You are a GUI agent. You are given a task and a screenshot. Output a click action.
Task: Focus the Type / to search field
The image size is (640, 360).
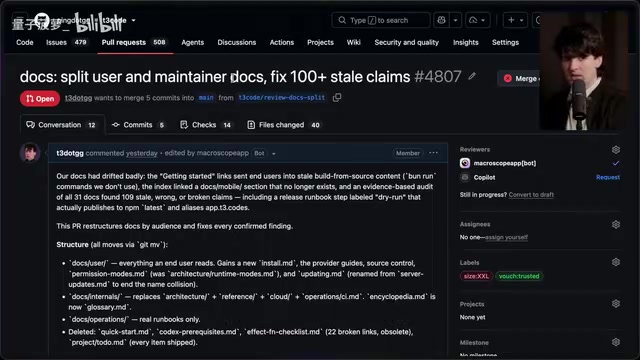pos(381,20)
